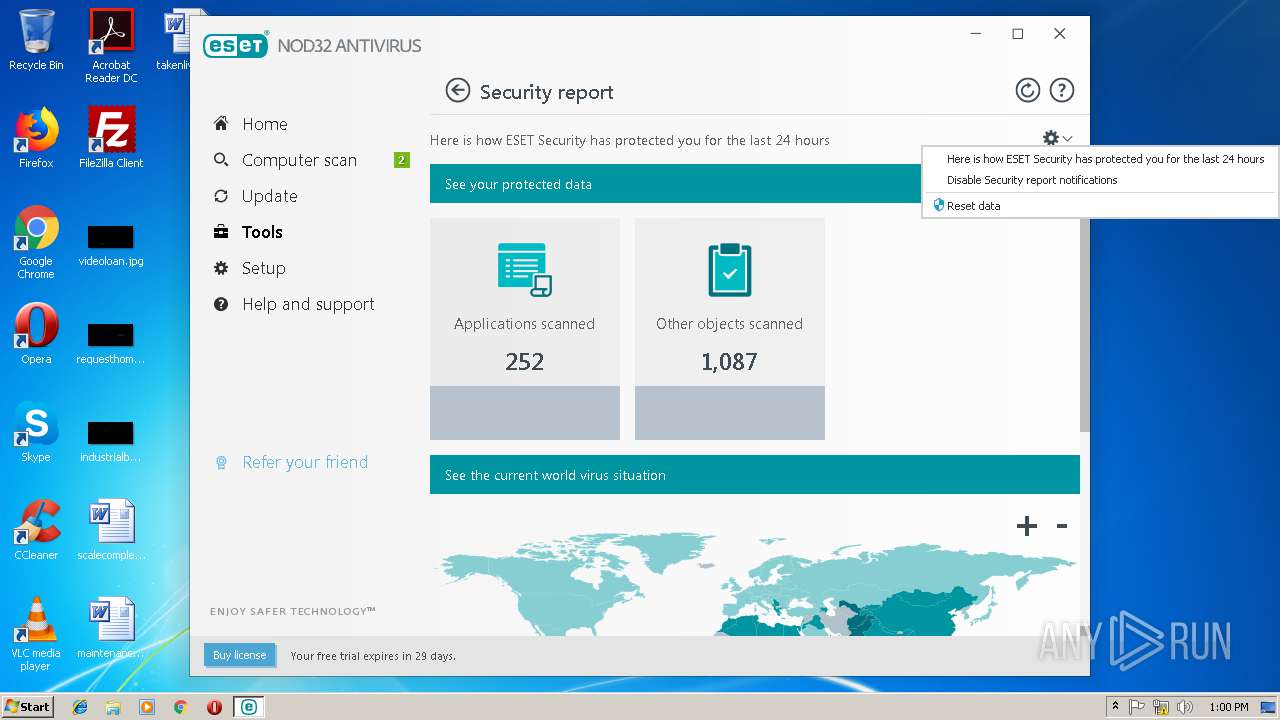1280x720 pixels.
Task: Click the Buy license button
Action: pos(239,655)
